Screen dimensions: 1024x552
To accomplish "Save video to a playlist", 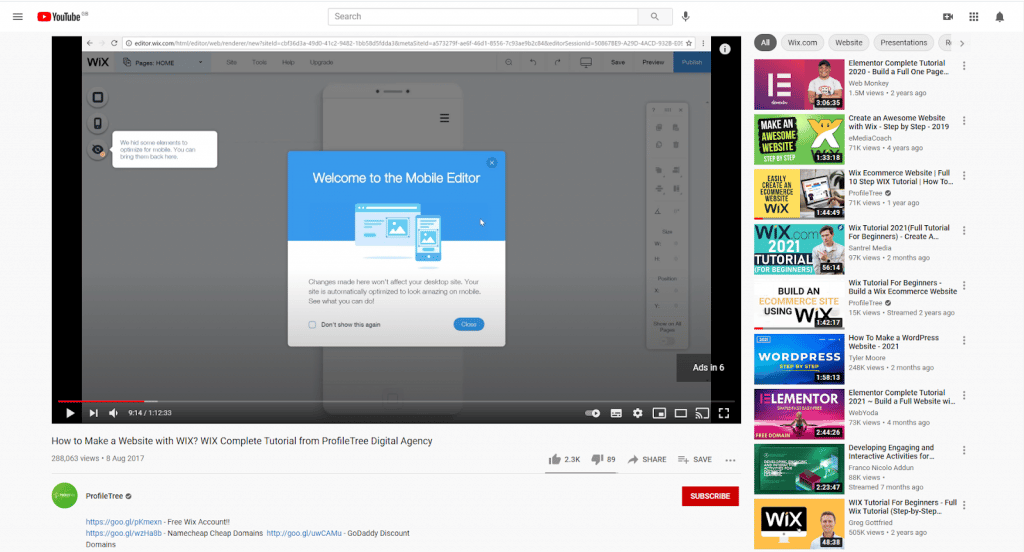I will point(695,459).
